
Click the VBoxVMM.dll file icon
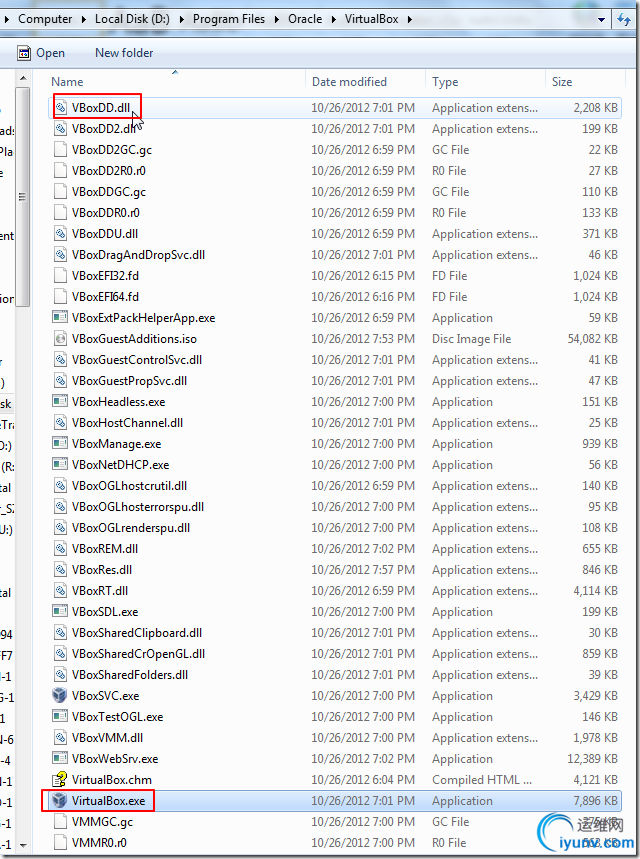(60, 737)
